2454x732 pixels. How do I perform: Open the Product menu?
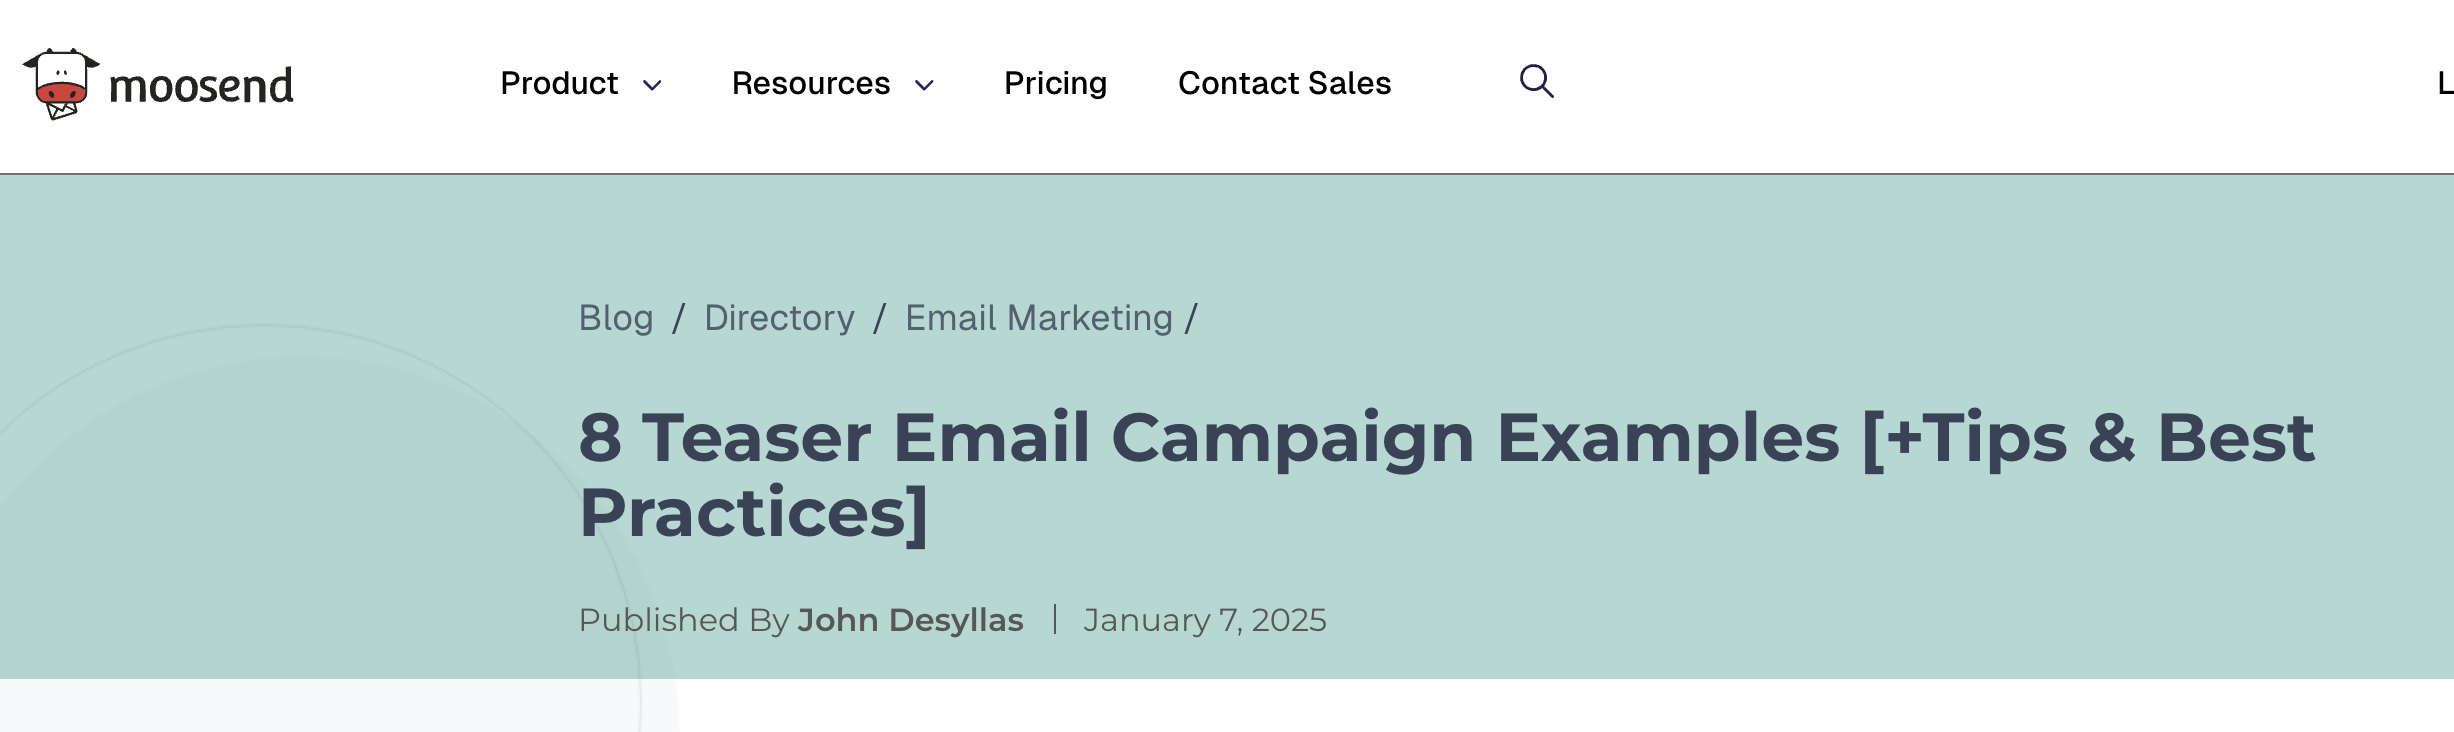pyautogui.click(x=559, y=83)
